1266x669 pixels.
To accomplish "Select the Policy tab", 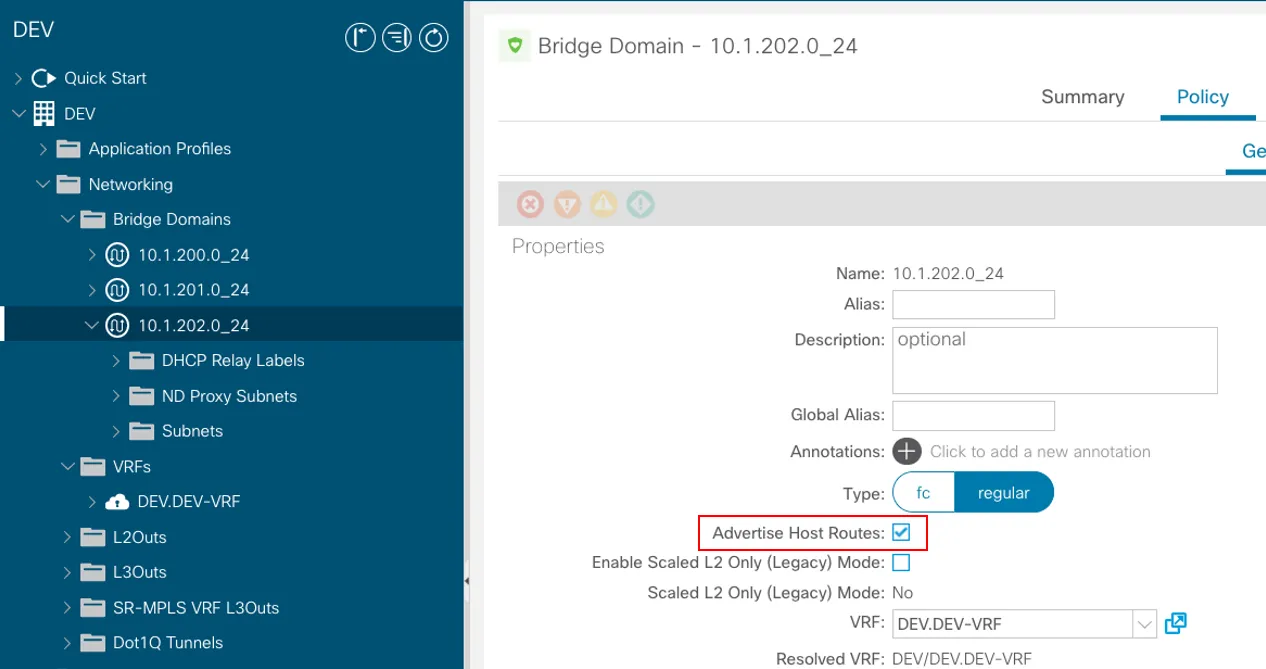I will 1202,97.
